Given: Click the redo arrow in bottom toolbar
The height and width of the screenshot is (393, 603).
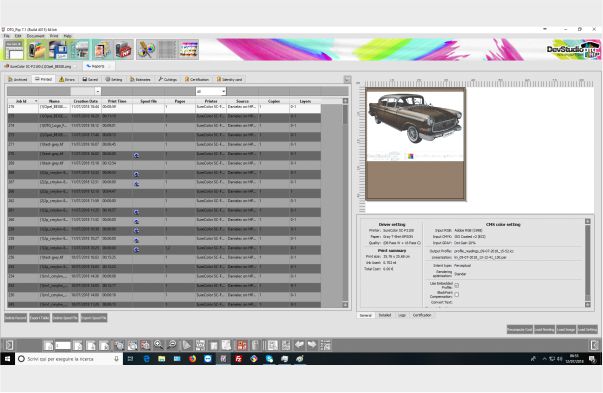Looking at the screenshot, I should (x=312, y=345).
